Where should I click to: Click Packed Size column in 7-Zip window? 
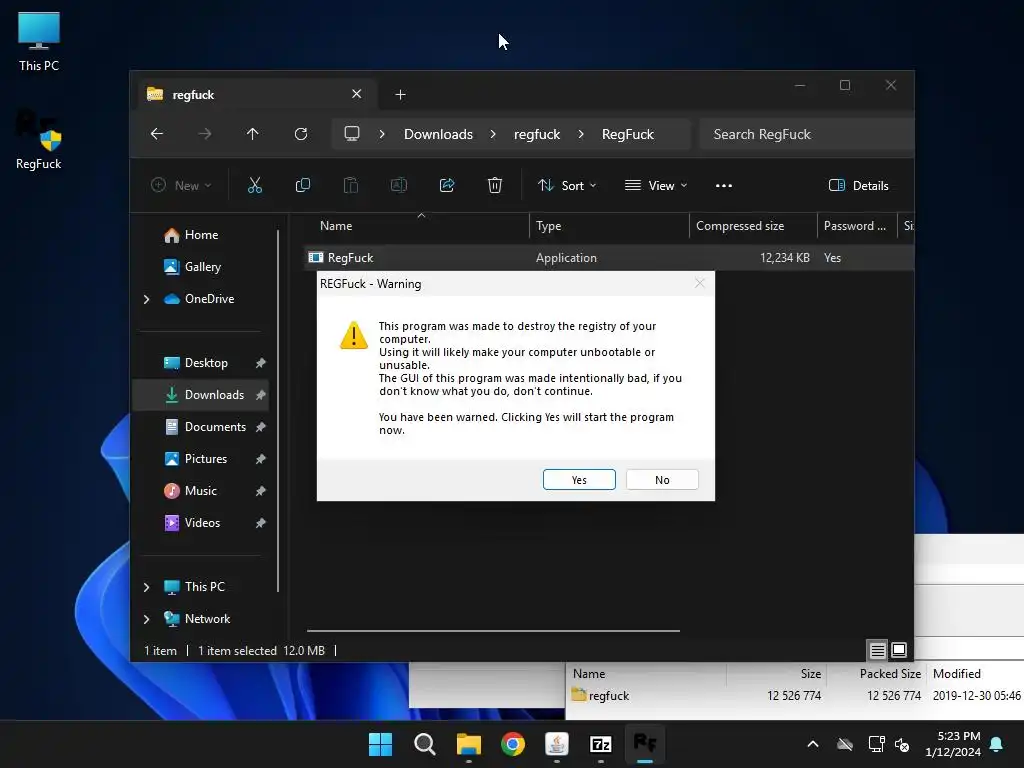(889, 673)
